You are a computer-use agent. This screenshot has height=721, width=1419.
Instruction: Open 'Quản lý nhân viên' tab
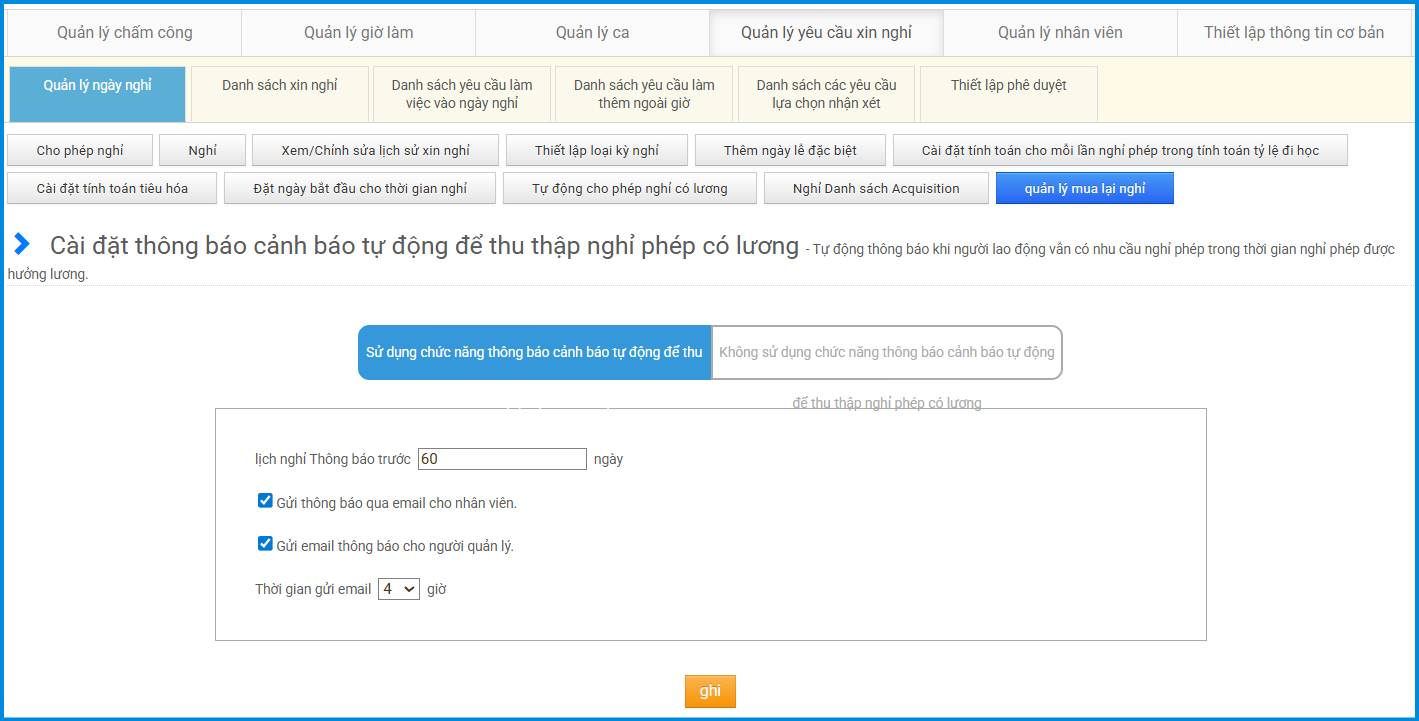tap(1060, 33)
